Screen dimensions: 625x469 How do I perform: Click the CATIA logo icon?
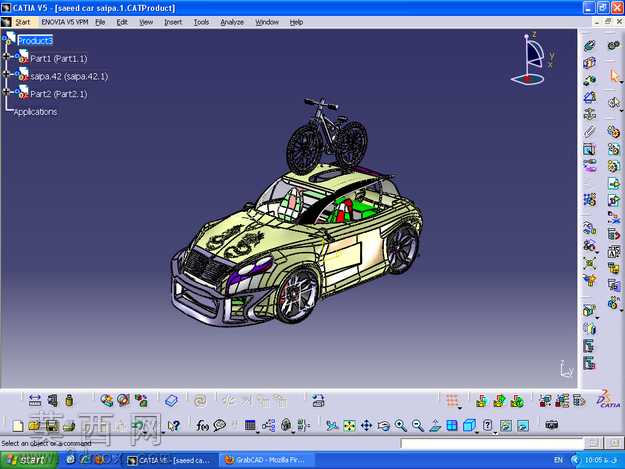tap(607, 399)
